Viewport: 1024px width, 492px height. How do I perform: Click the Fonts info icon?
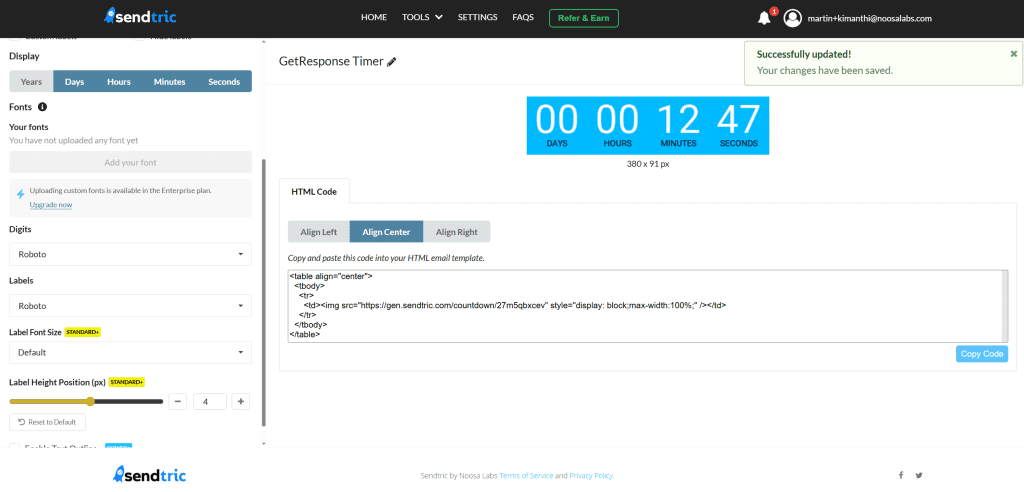click(x=42, y=107)
